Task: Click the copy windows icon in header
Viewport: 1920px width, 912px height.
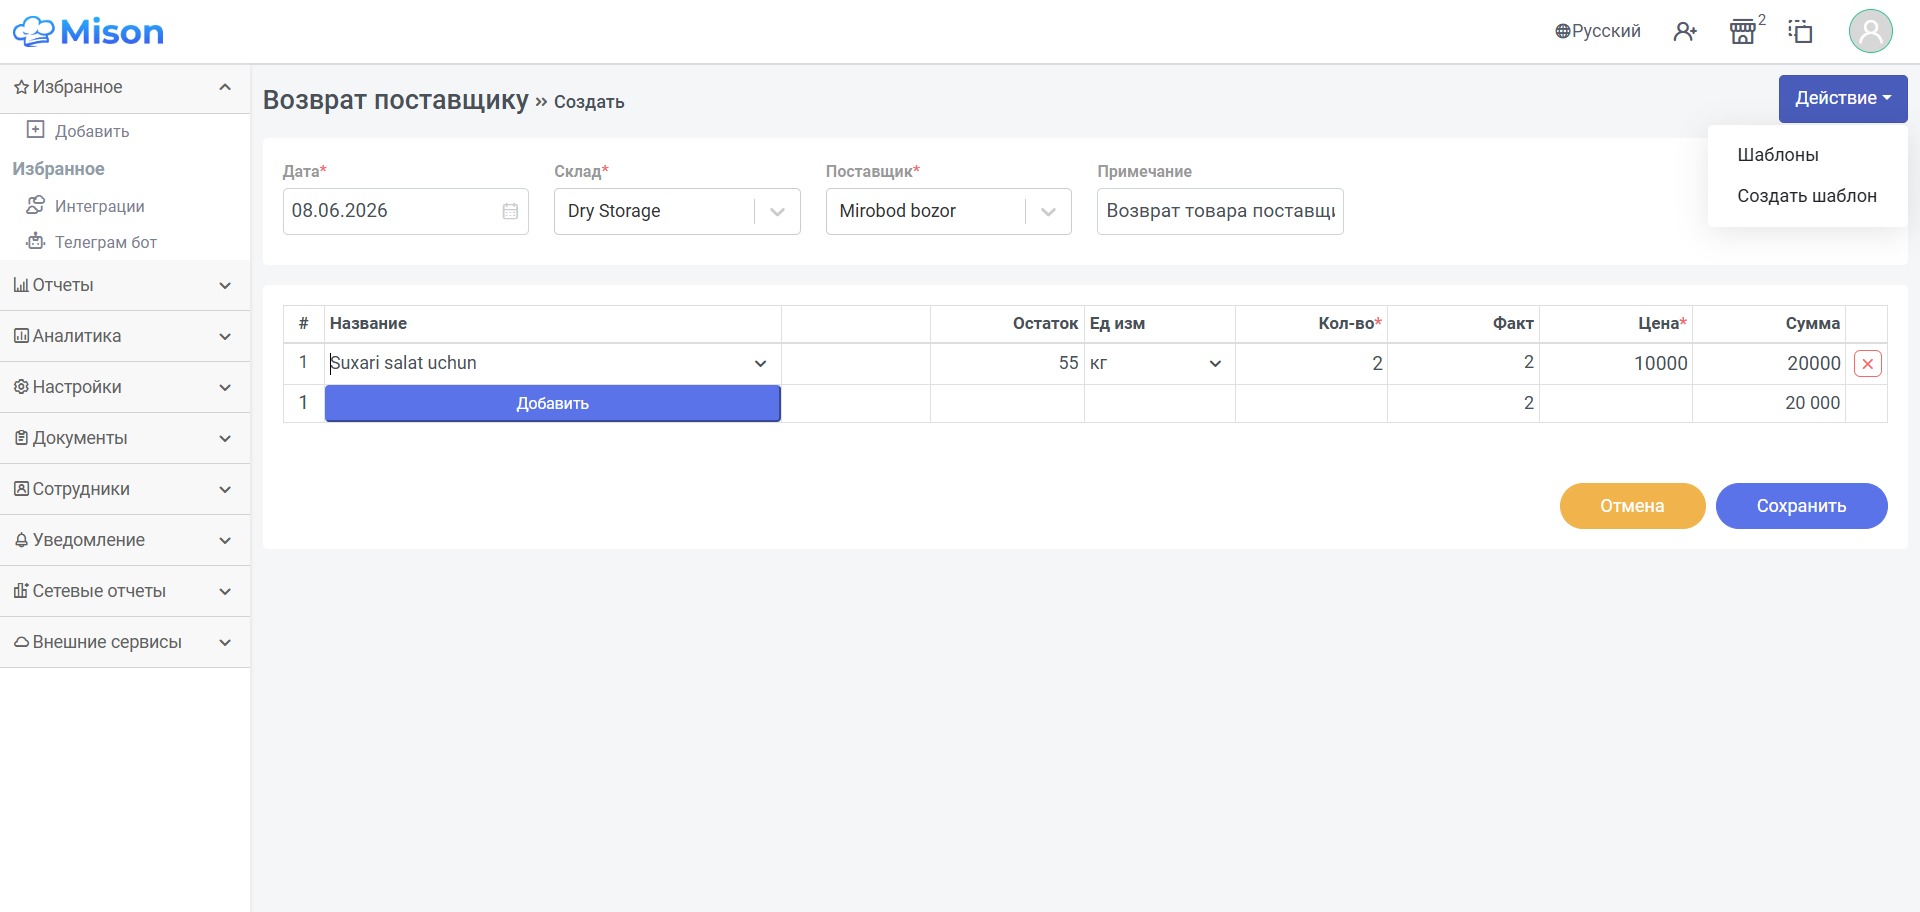Action: [1800, 32]
